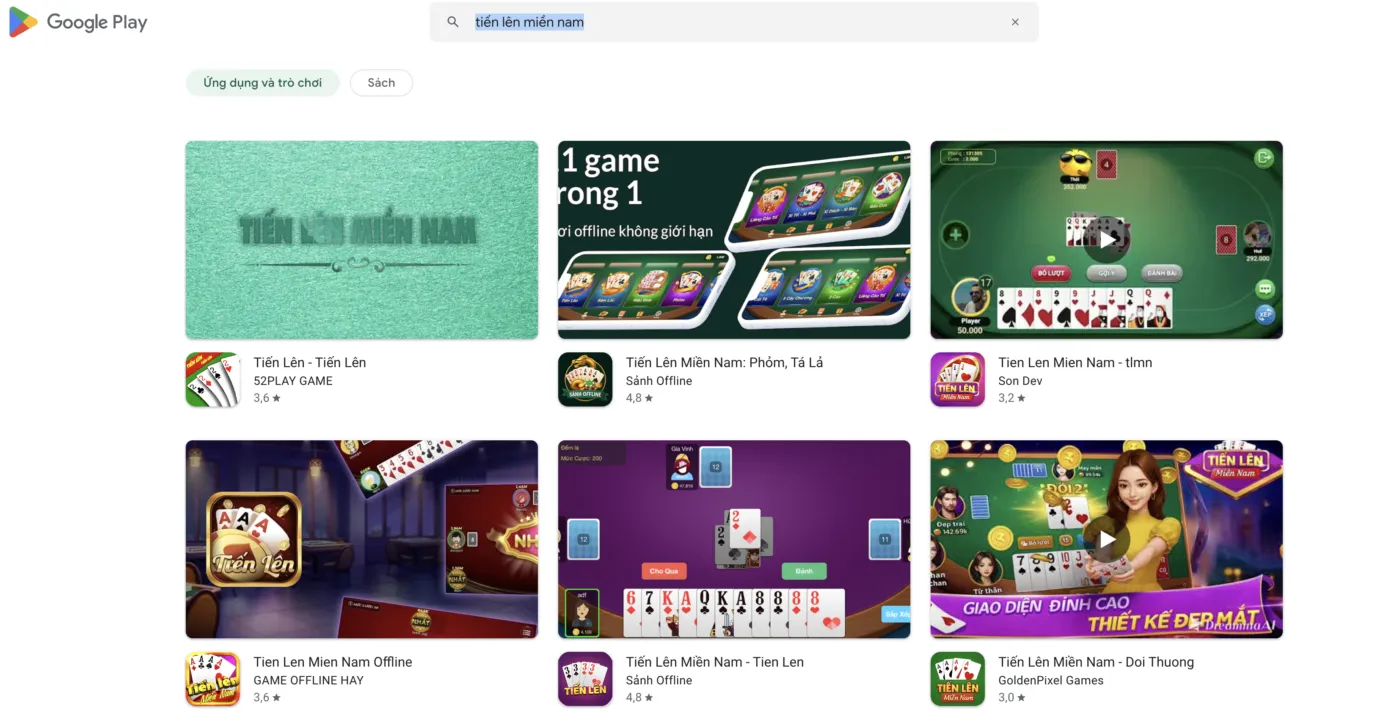Open the Son Dev developer link

(1021, 380)
